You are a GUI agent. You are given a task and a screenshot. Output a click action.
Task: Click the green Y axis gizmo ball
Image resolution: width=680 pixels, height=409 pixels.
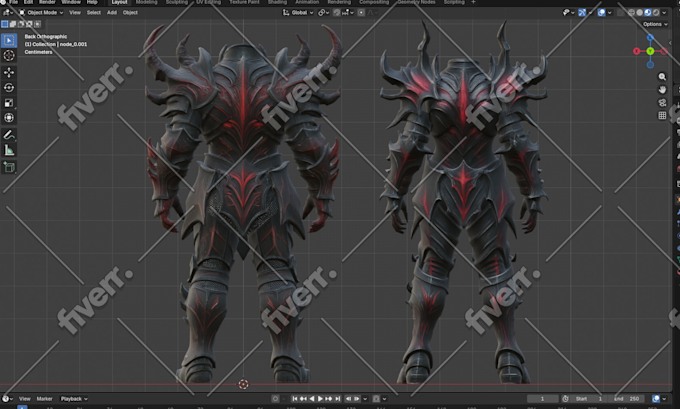click(x=650, y=51)
